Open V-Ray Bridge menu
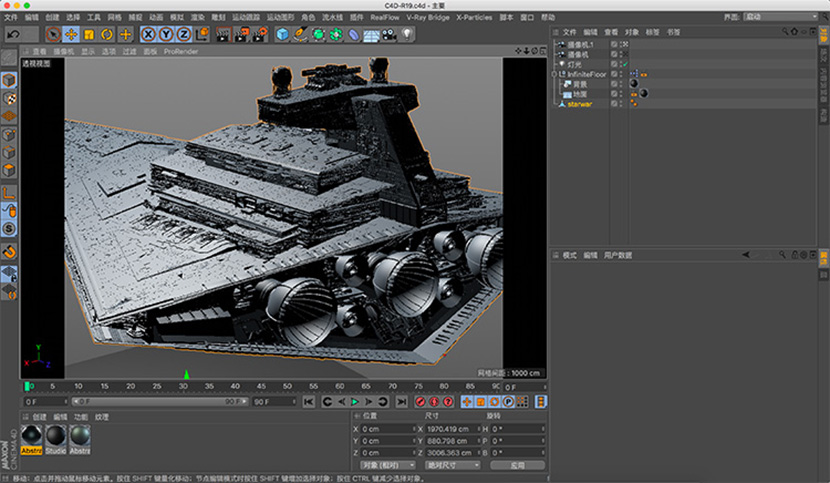This screenshot has height=483, width=830. (x=428, y=17)
